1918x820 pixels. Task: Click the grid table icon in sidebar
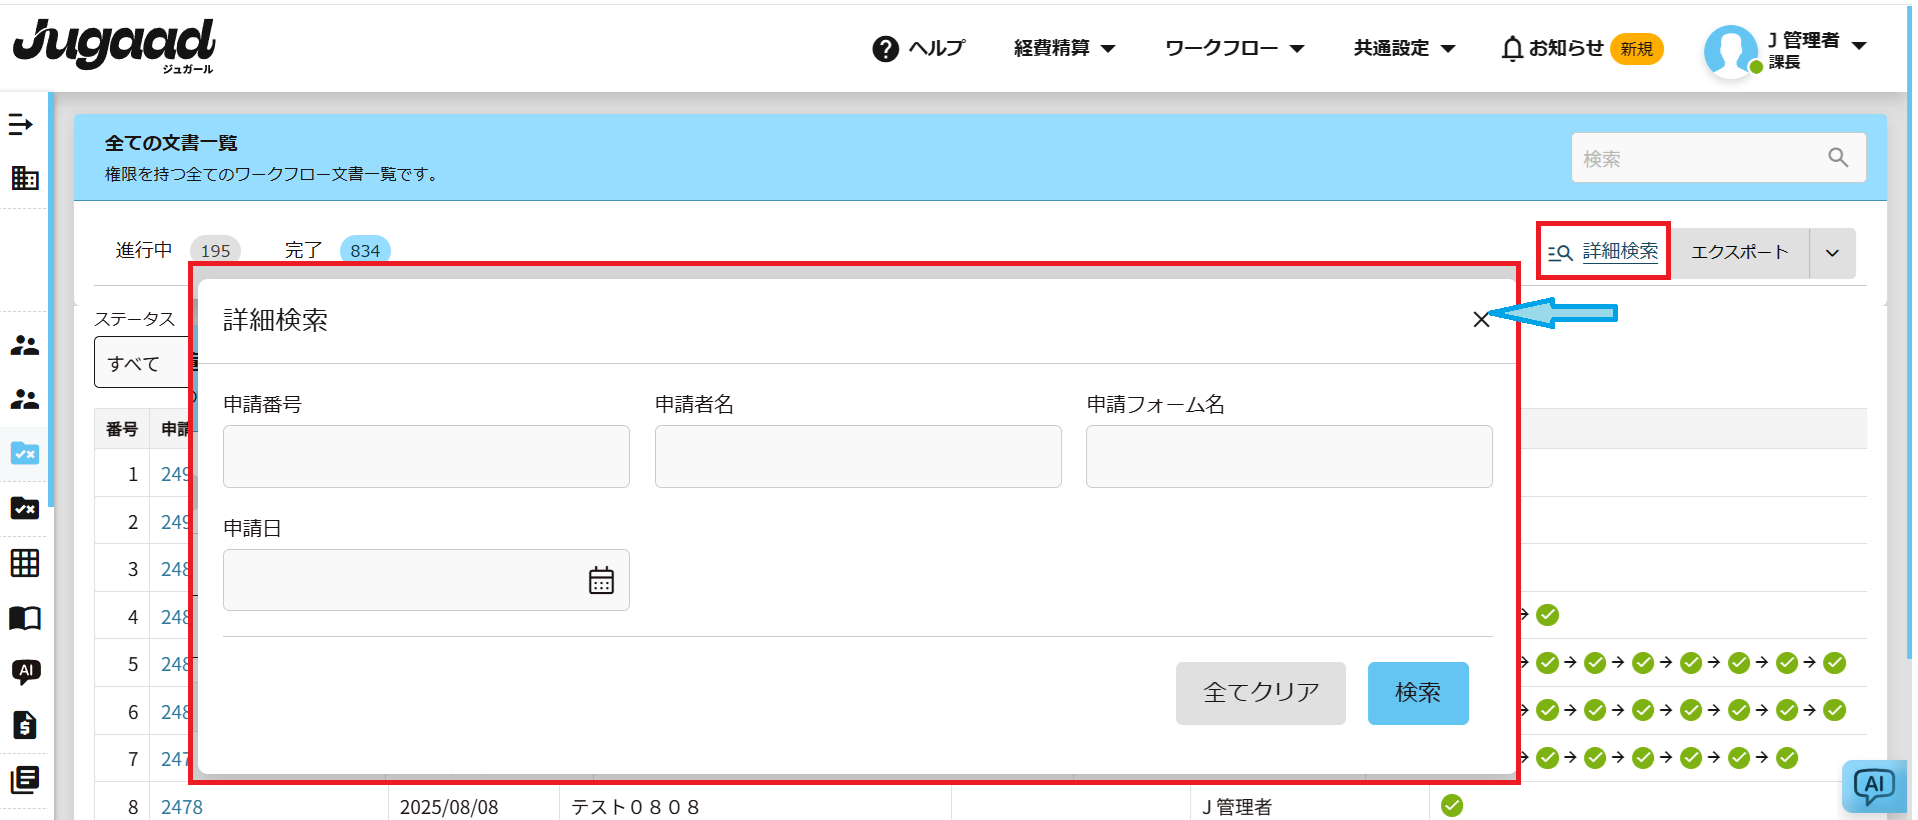point(25,563)
